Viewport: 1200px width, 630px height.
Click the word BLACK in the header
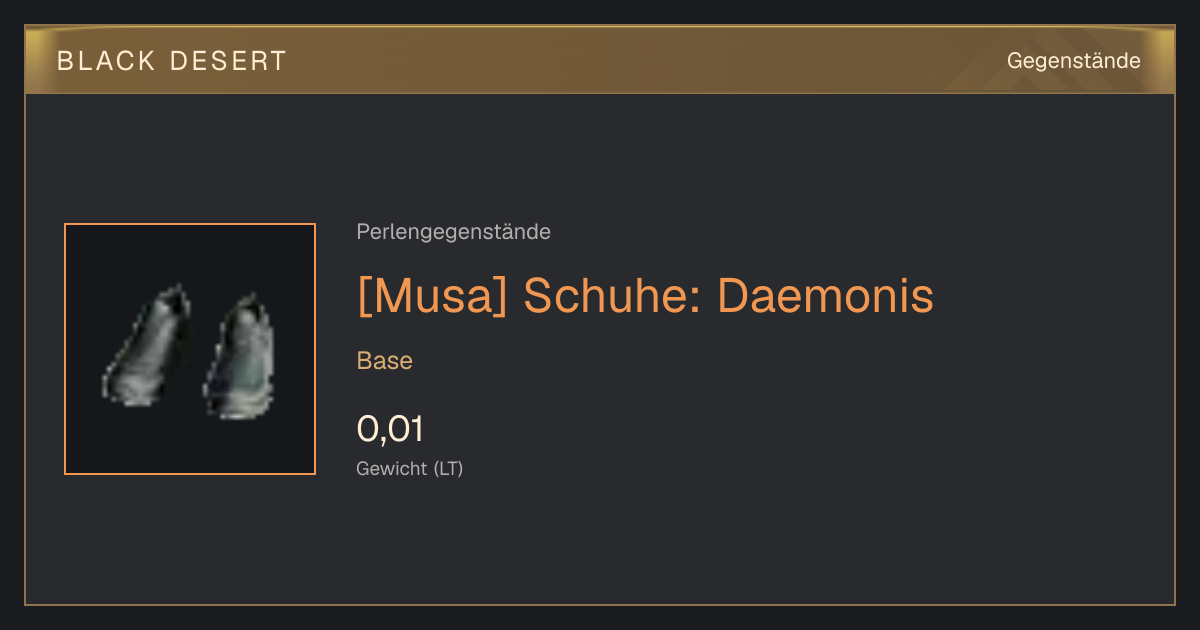106,61
